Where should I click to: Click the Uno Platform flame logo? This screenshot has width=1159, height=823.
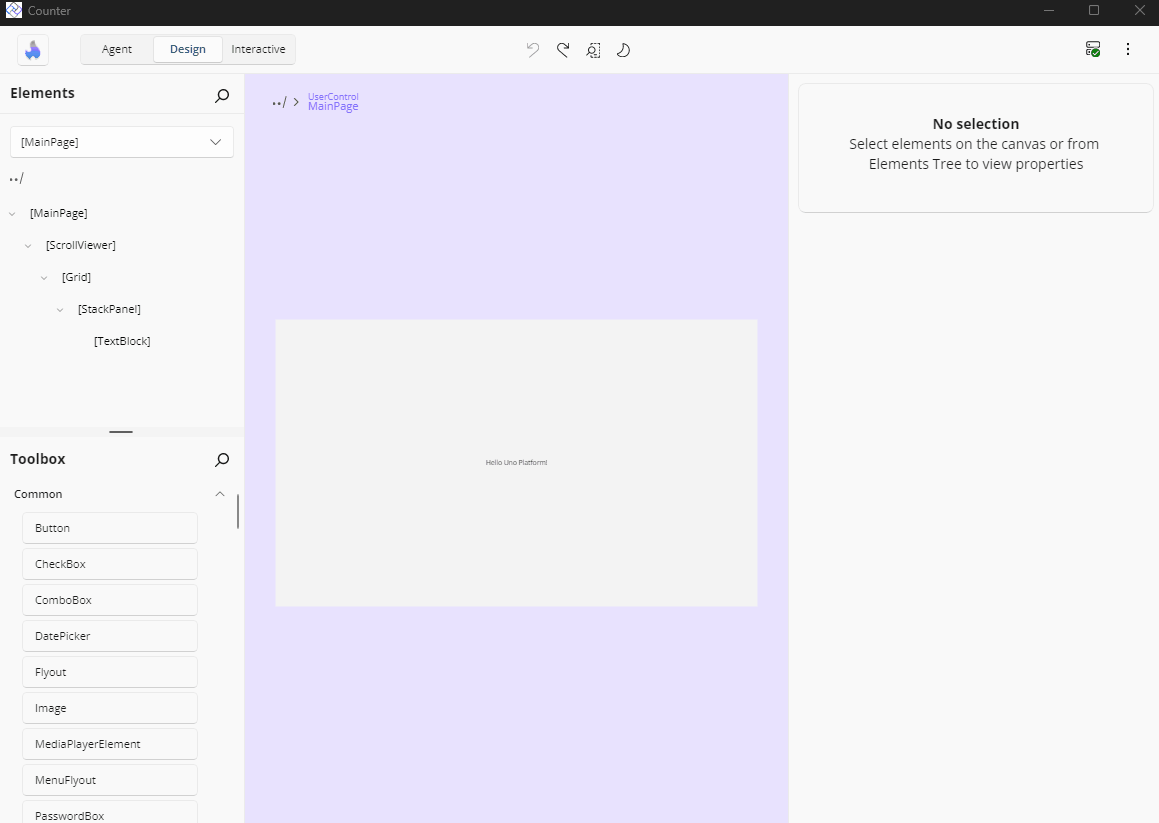tap(32, 49)
